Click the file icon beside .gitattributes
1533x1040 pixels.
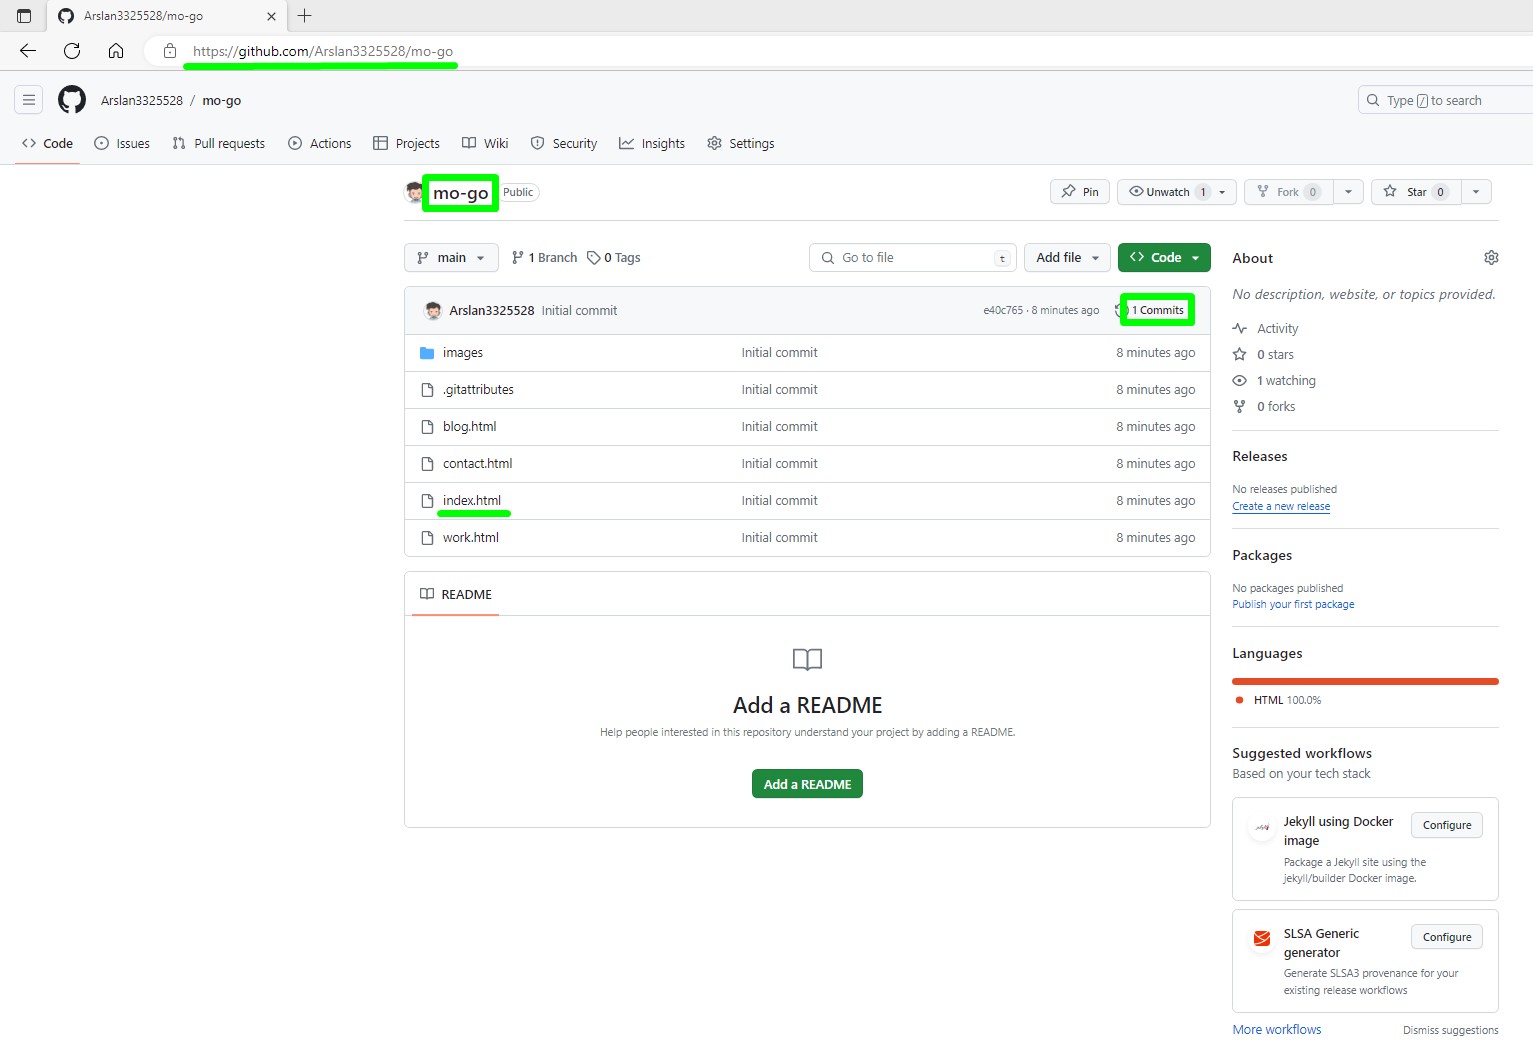[x=427, y=390]
